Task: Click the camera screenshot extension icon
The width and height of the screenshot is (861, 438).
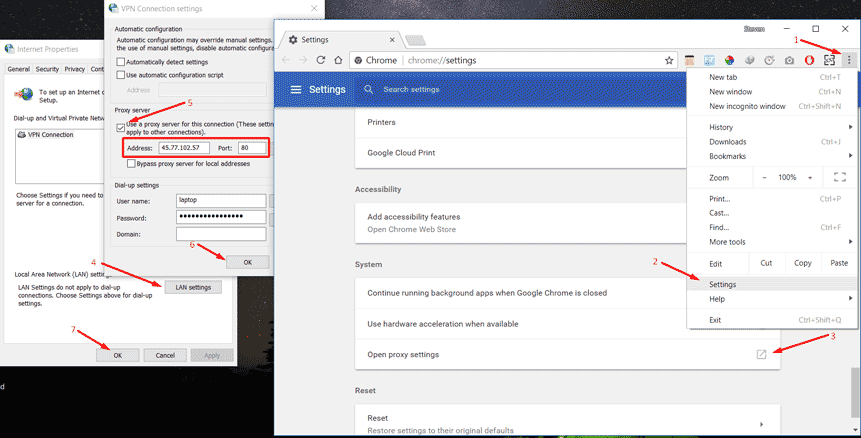Action: coord(790,60)
